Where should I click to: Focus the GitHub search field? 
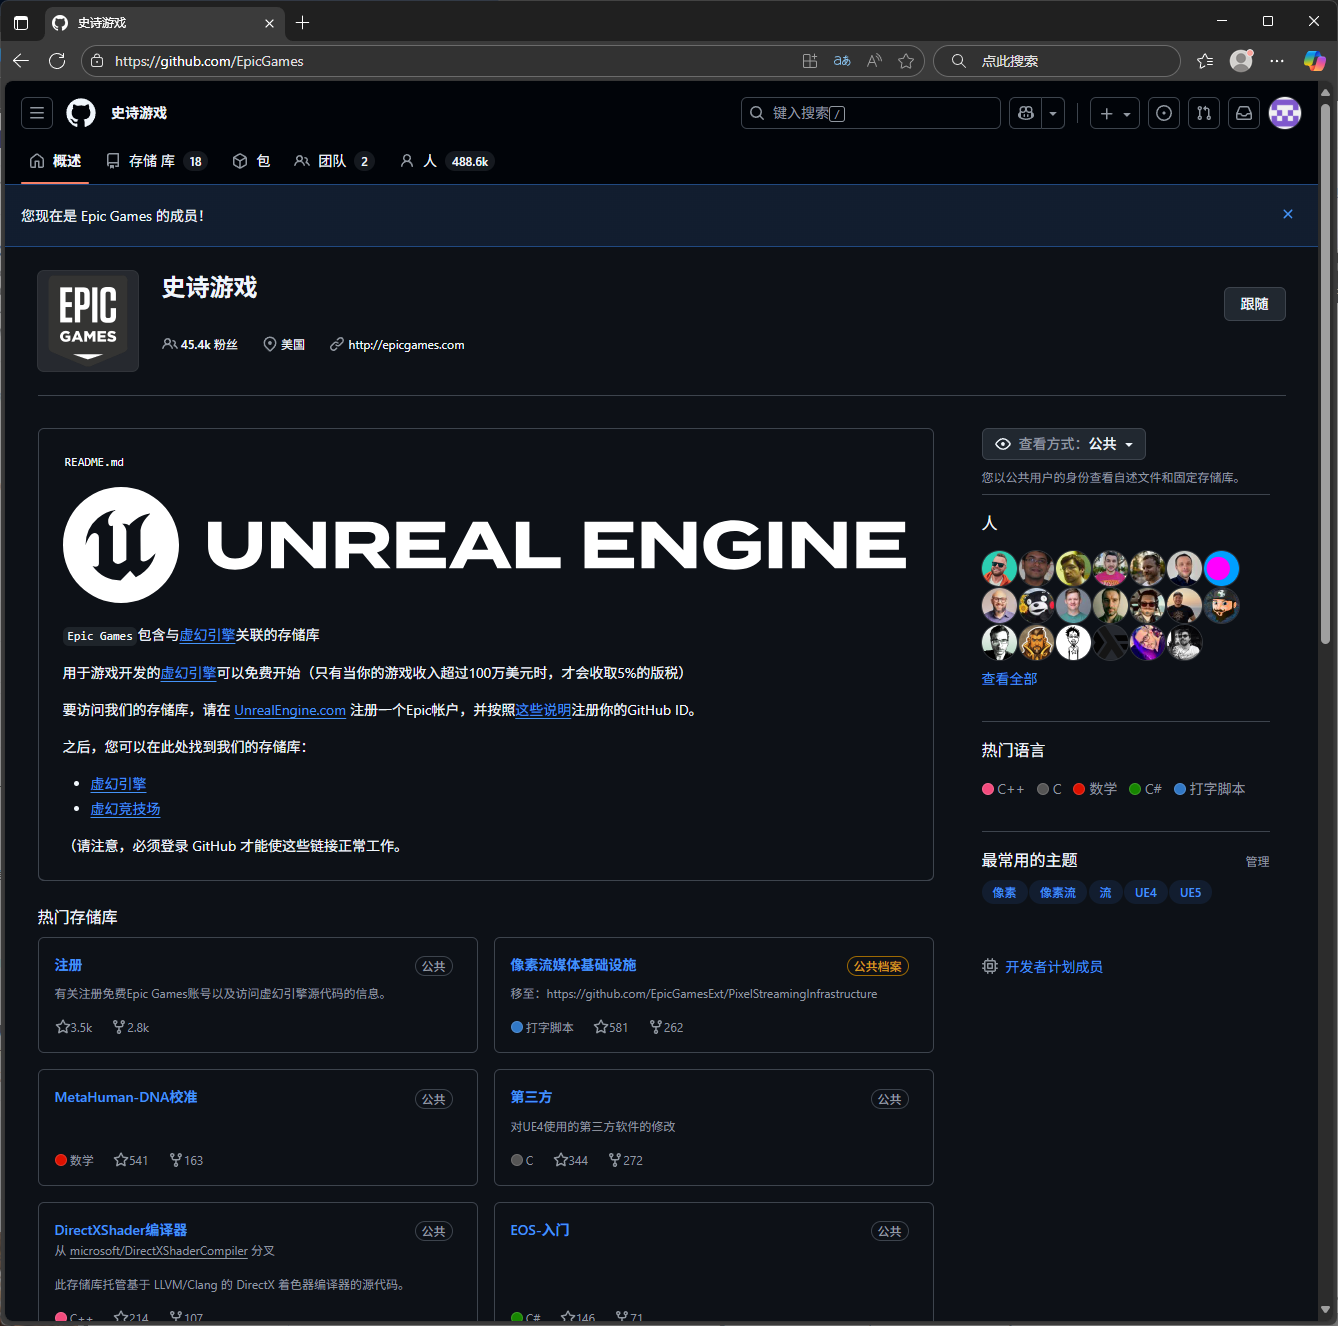[870, 113]
